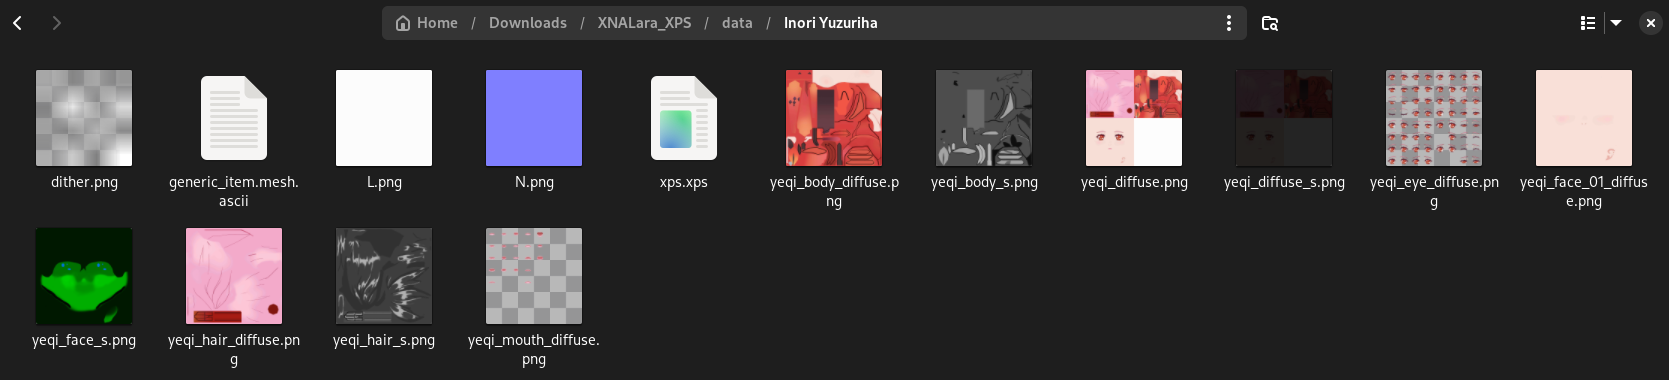Select the N.png blue thumbnail
The width and height of the screenshot is (1669, 380).
534,118
